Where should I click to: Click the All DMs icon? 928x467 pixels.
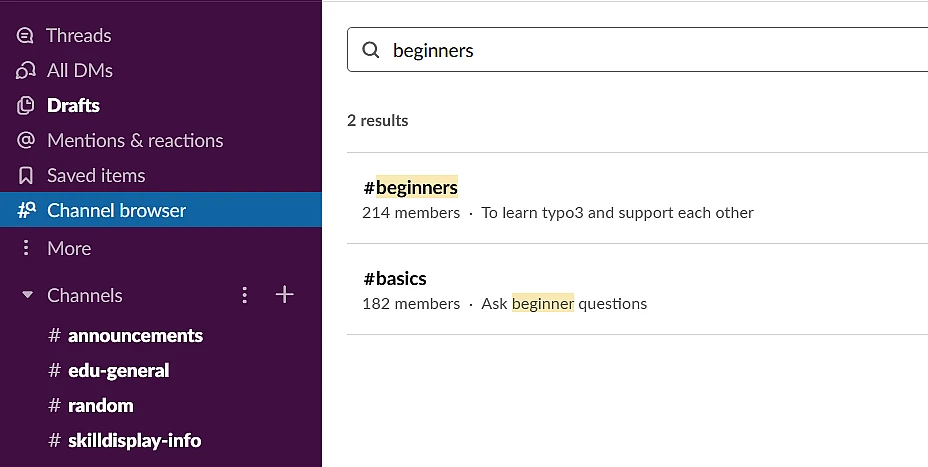[26, 71]
